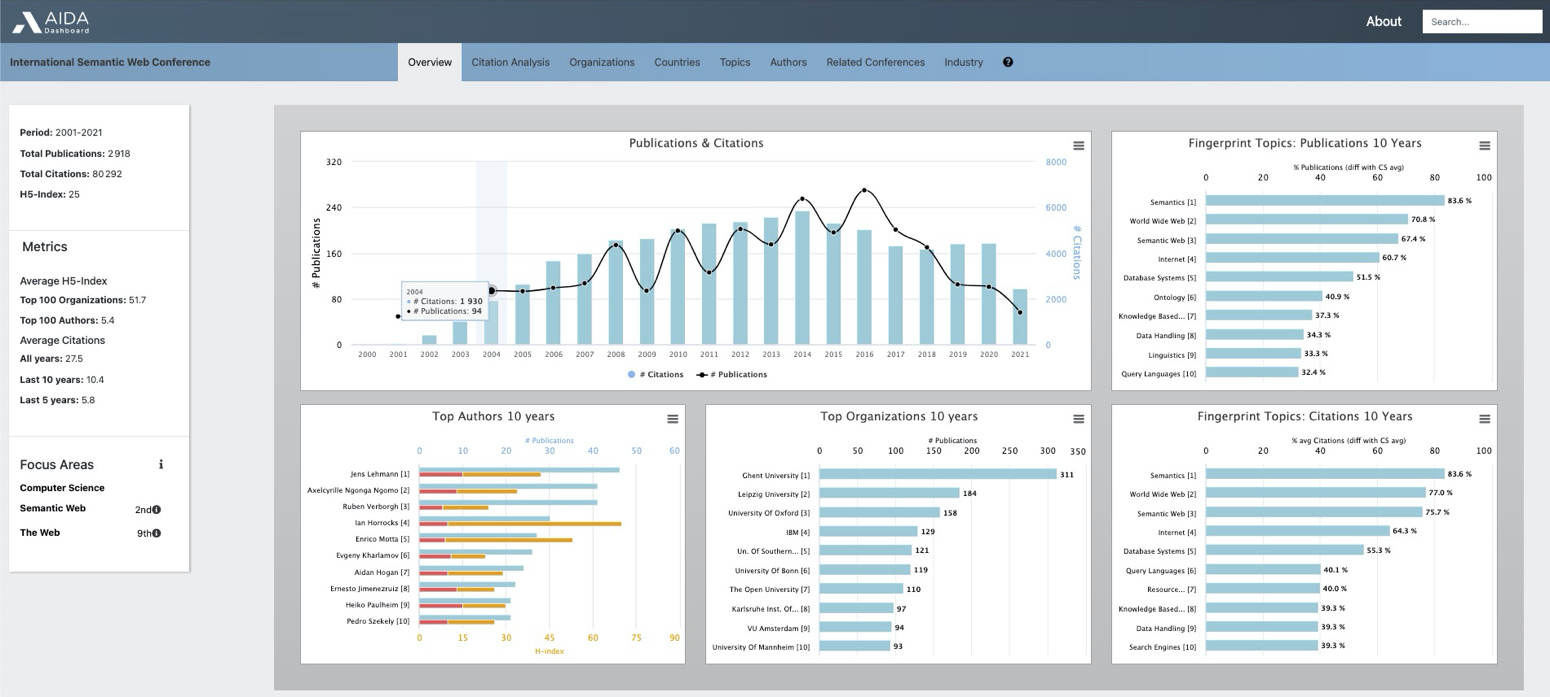Go to the Related Conferences tab
The image size is (1550, 697).
(875, 62)
